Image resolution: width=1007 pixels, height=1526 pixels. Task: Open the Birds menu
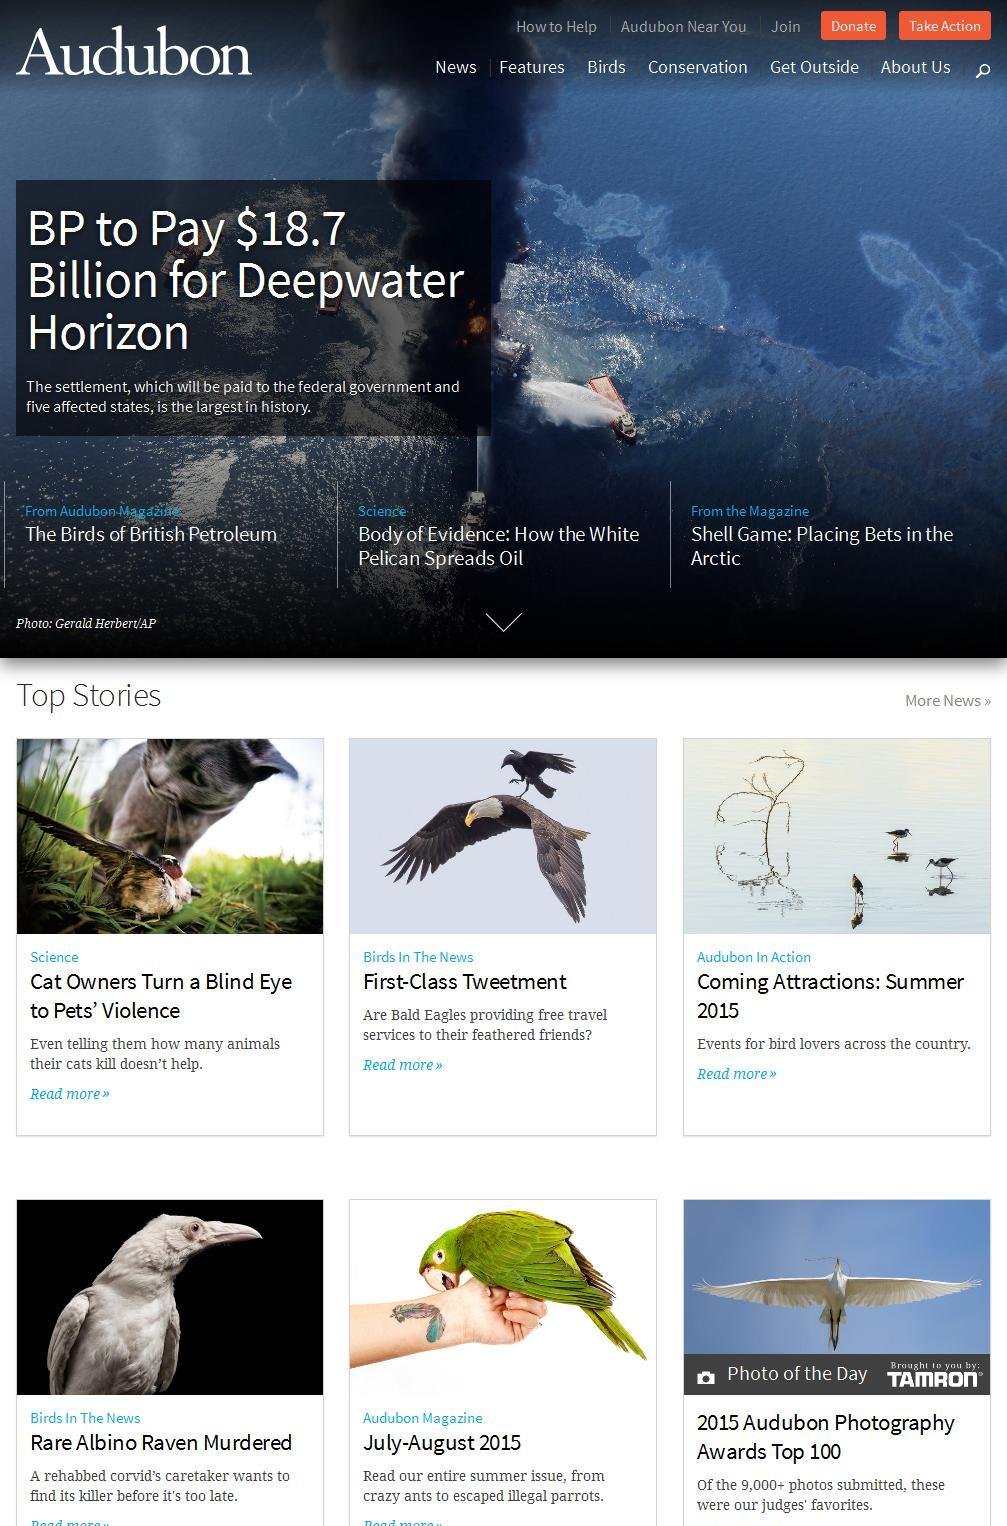[606, 67]
